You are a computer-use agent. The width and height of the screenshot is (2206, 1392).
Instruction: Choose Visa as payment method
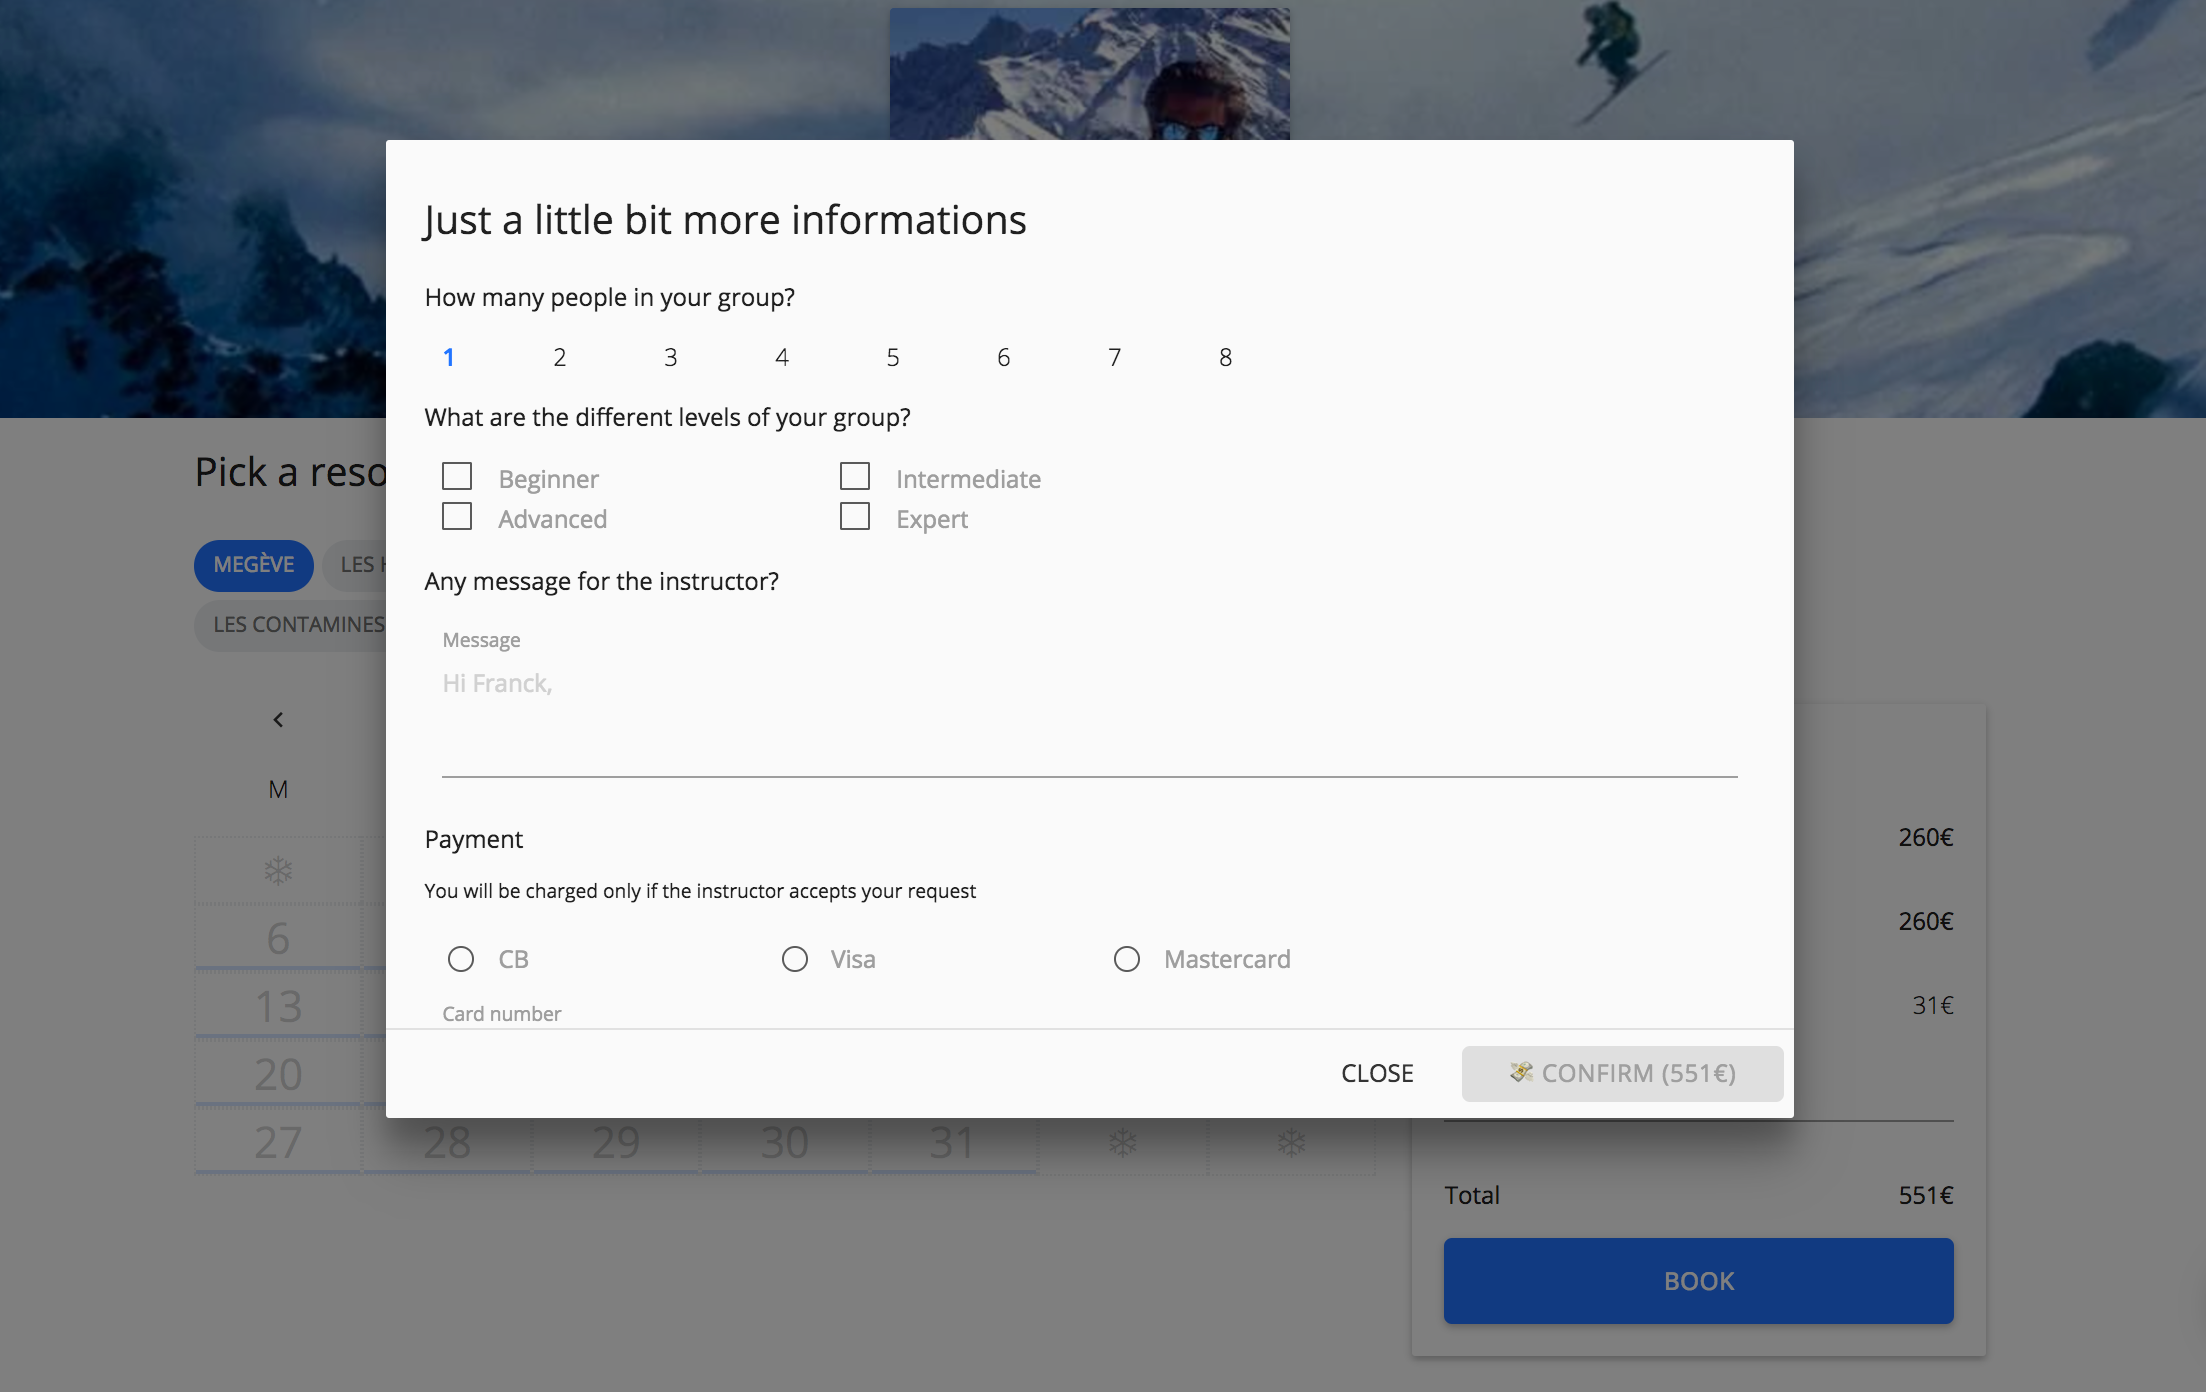[x=795, y=959]
